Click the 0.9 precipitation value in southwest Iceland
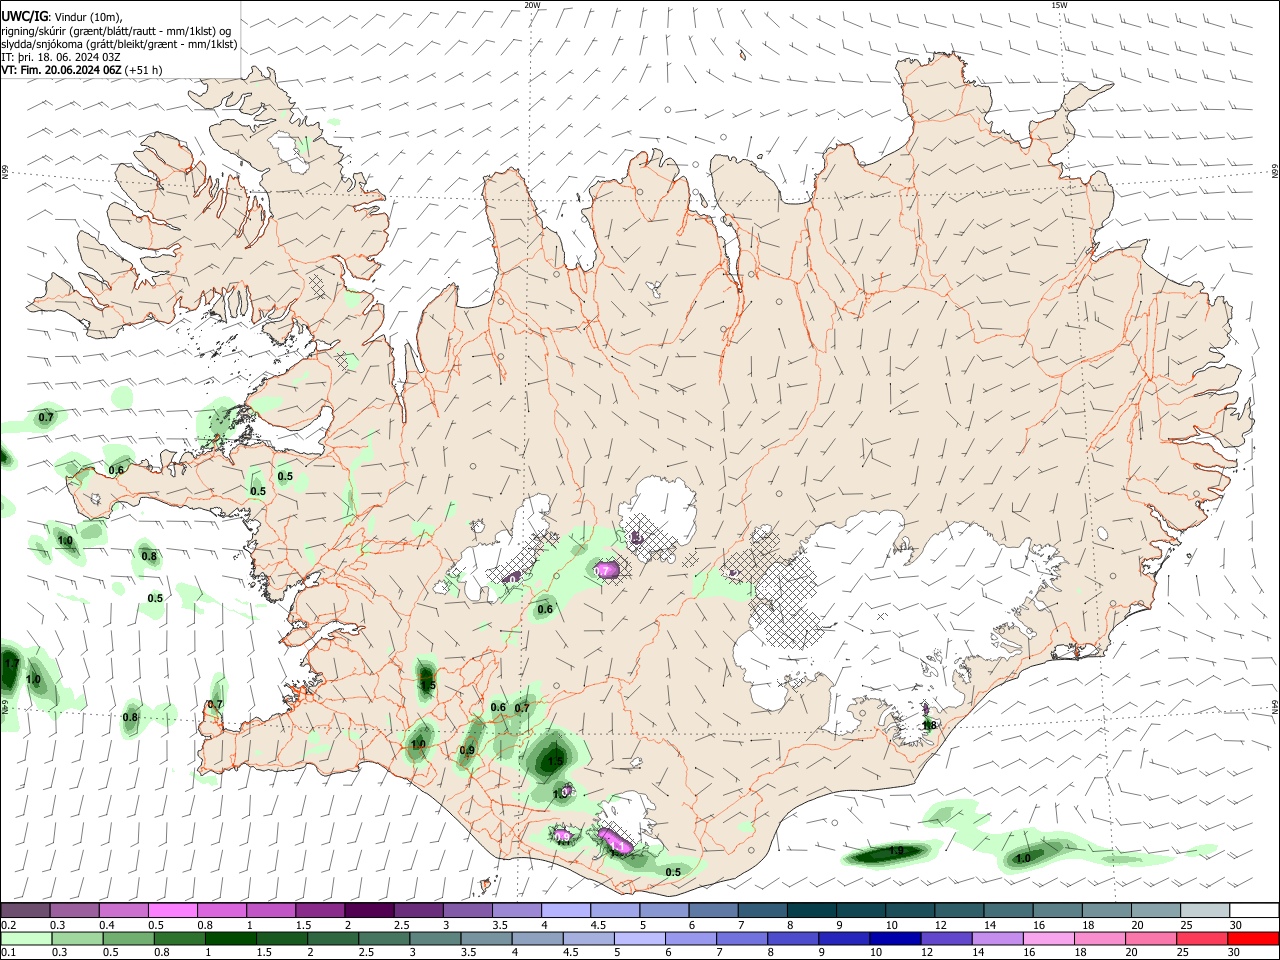1280x960 pixels. click(x=467, y=751)
